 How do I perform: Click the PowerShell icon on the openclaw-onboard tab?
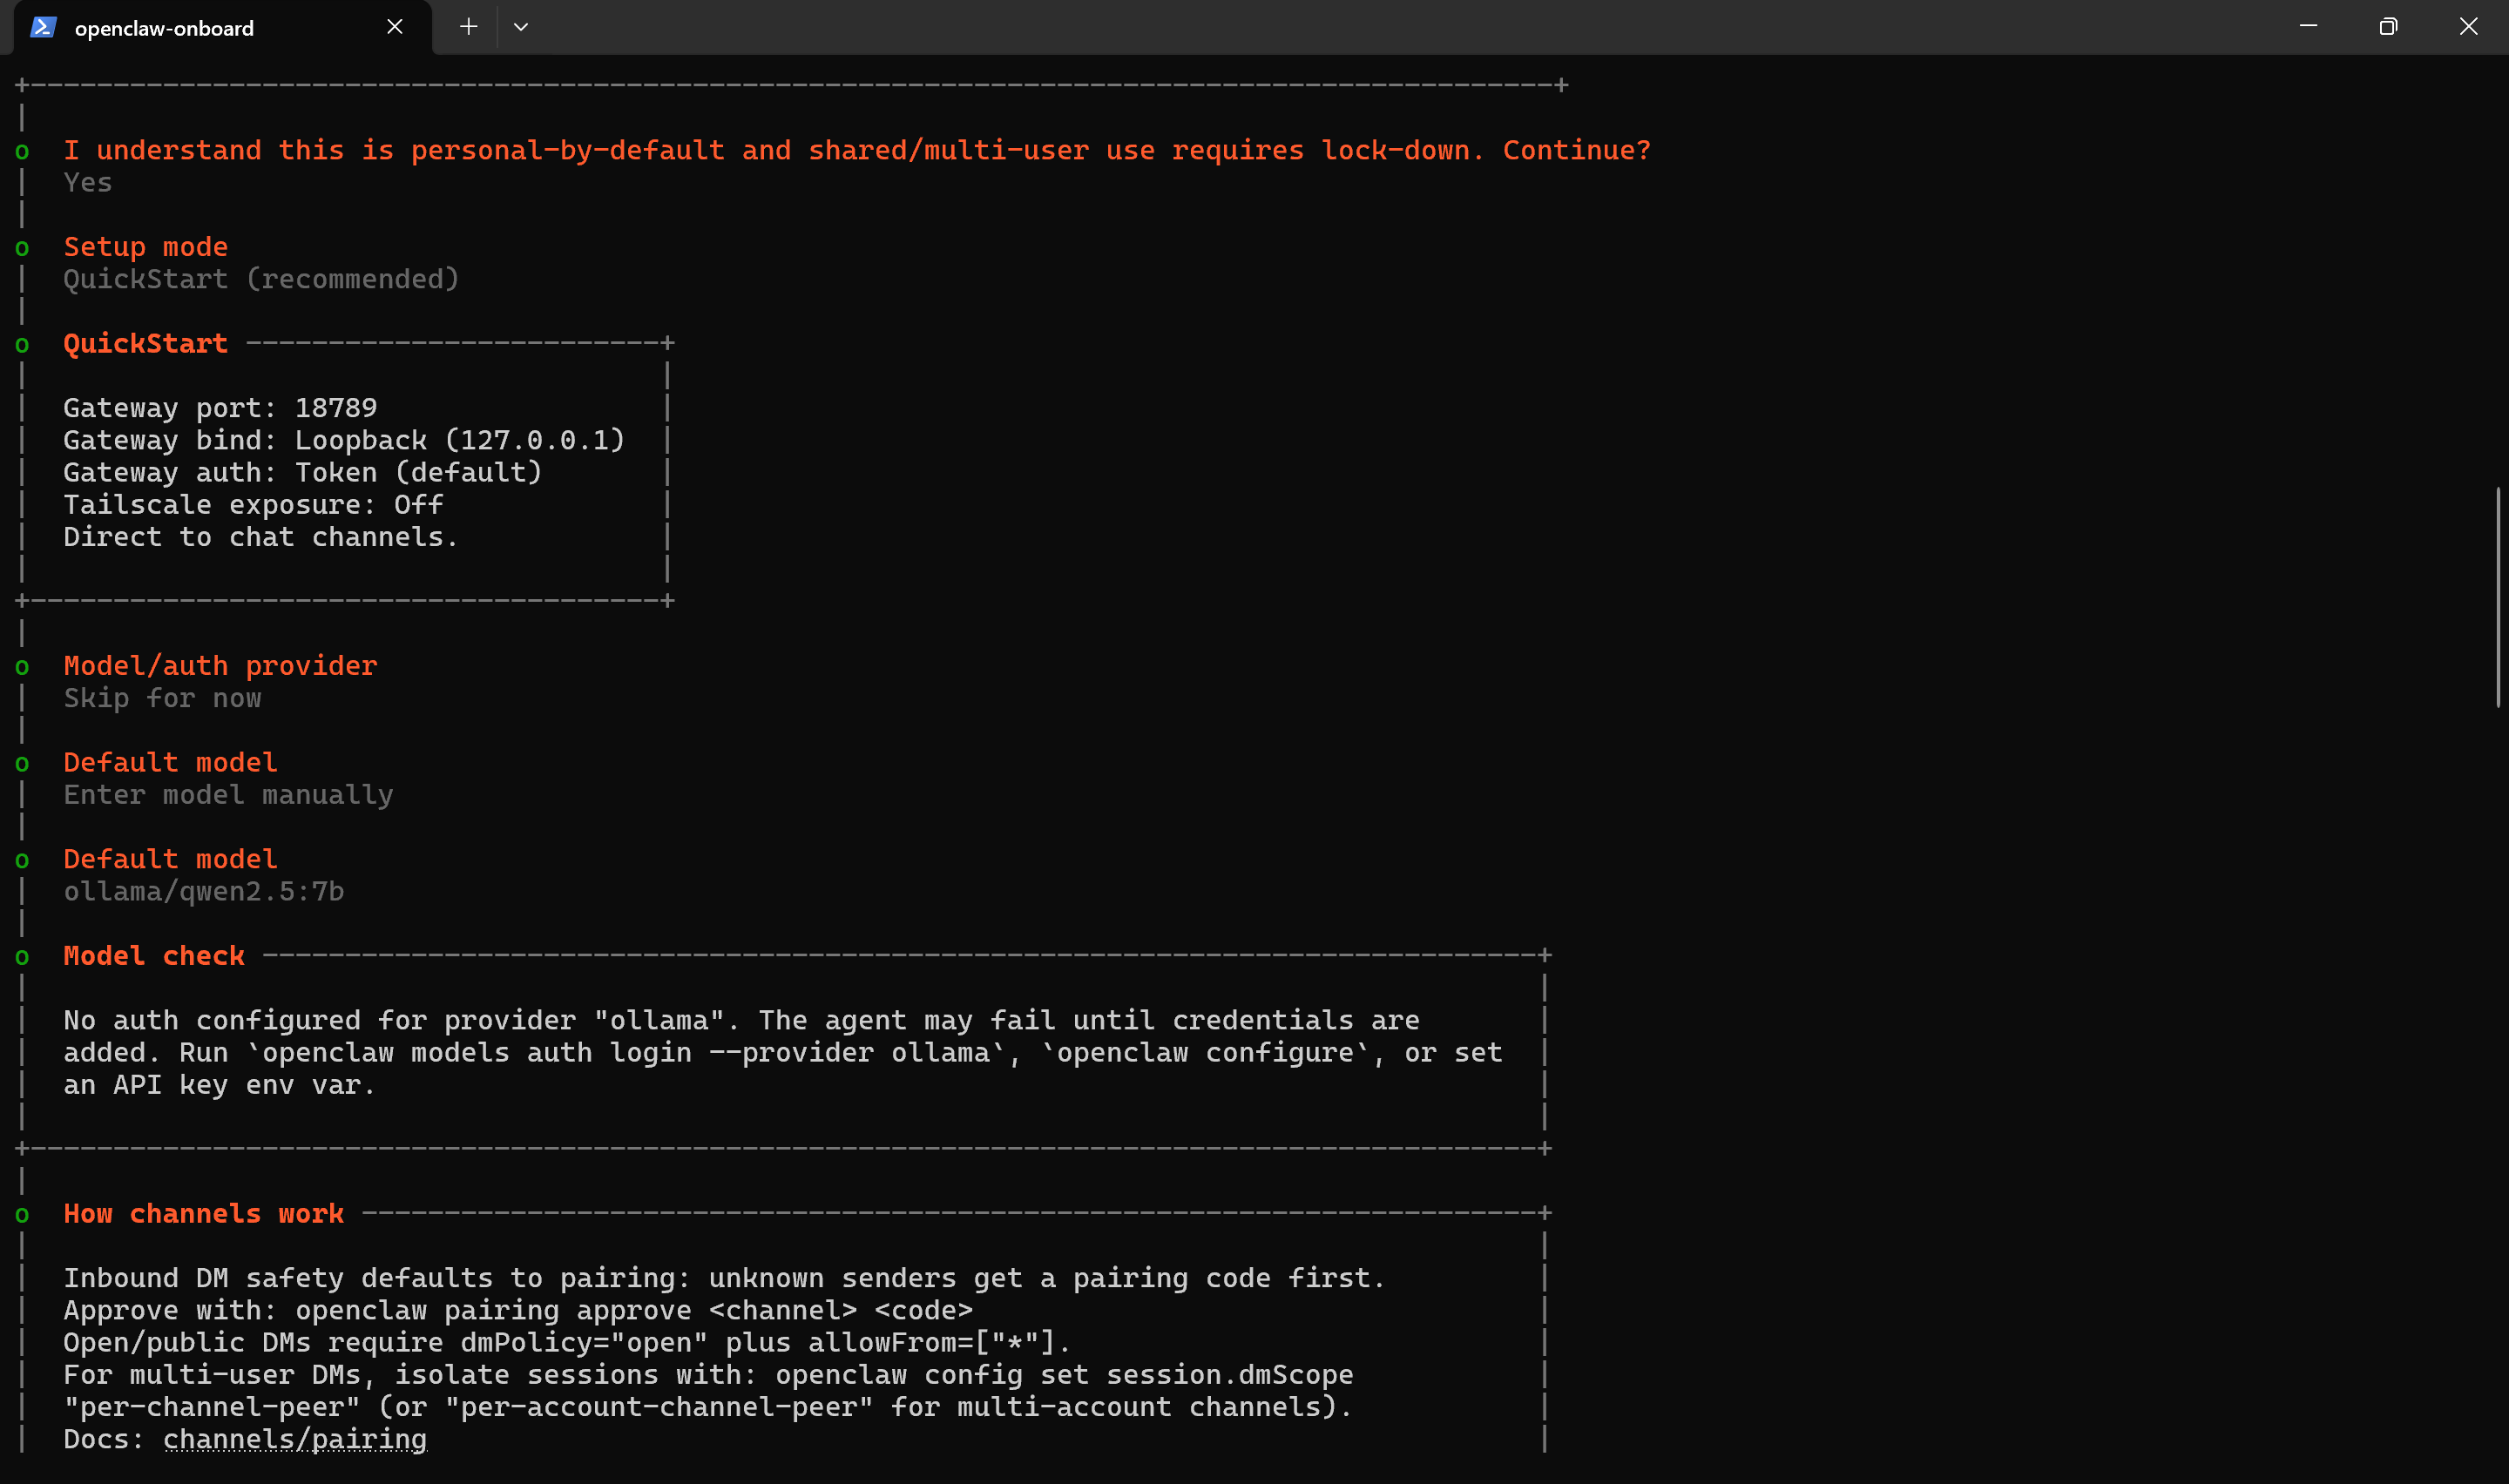(x=43, y=27)
